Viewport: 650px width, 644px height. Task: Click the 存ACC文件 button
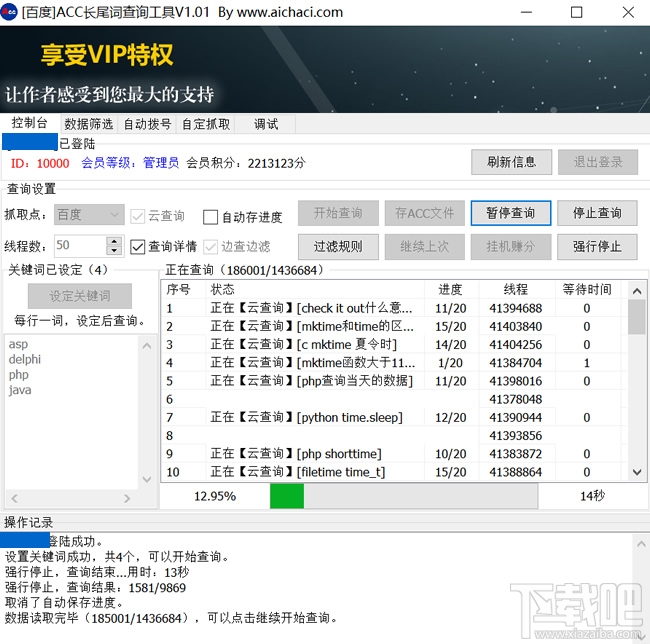point(424,213)
